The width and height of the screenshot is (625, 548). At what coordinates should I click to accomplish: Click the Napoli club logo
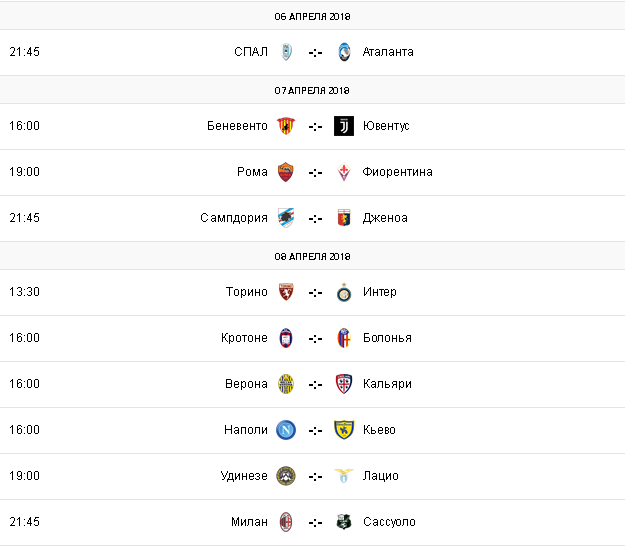(287, 430)
